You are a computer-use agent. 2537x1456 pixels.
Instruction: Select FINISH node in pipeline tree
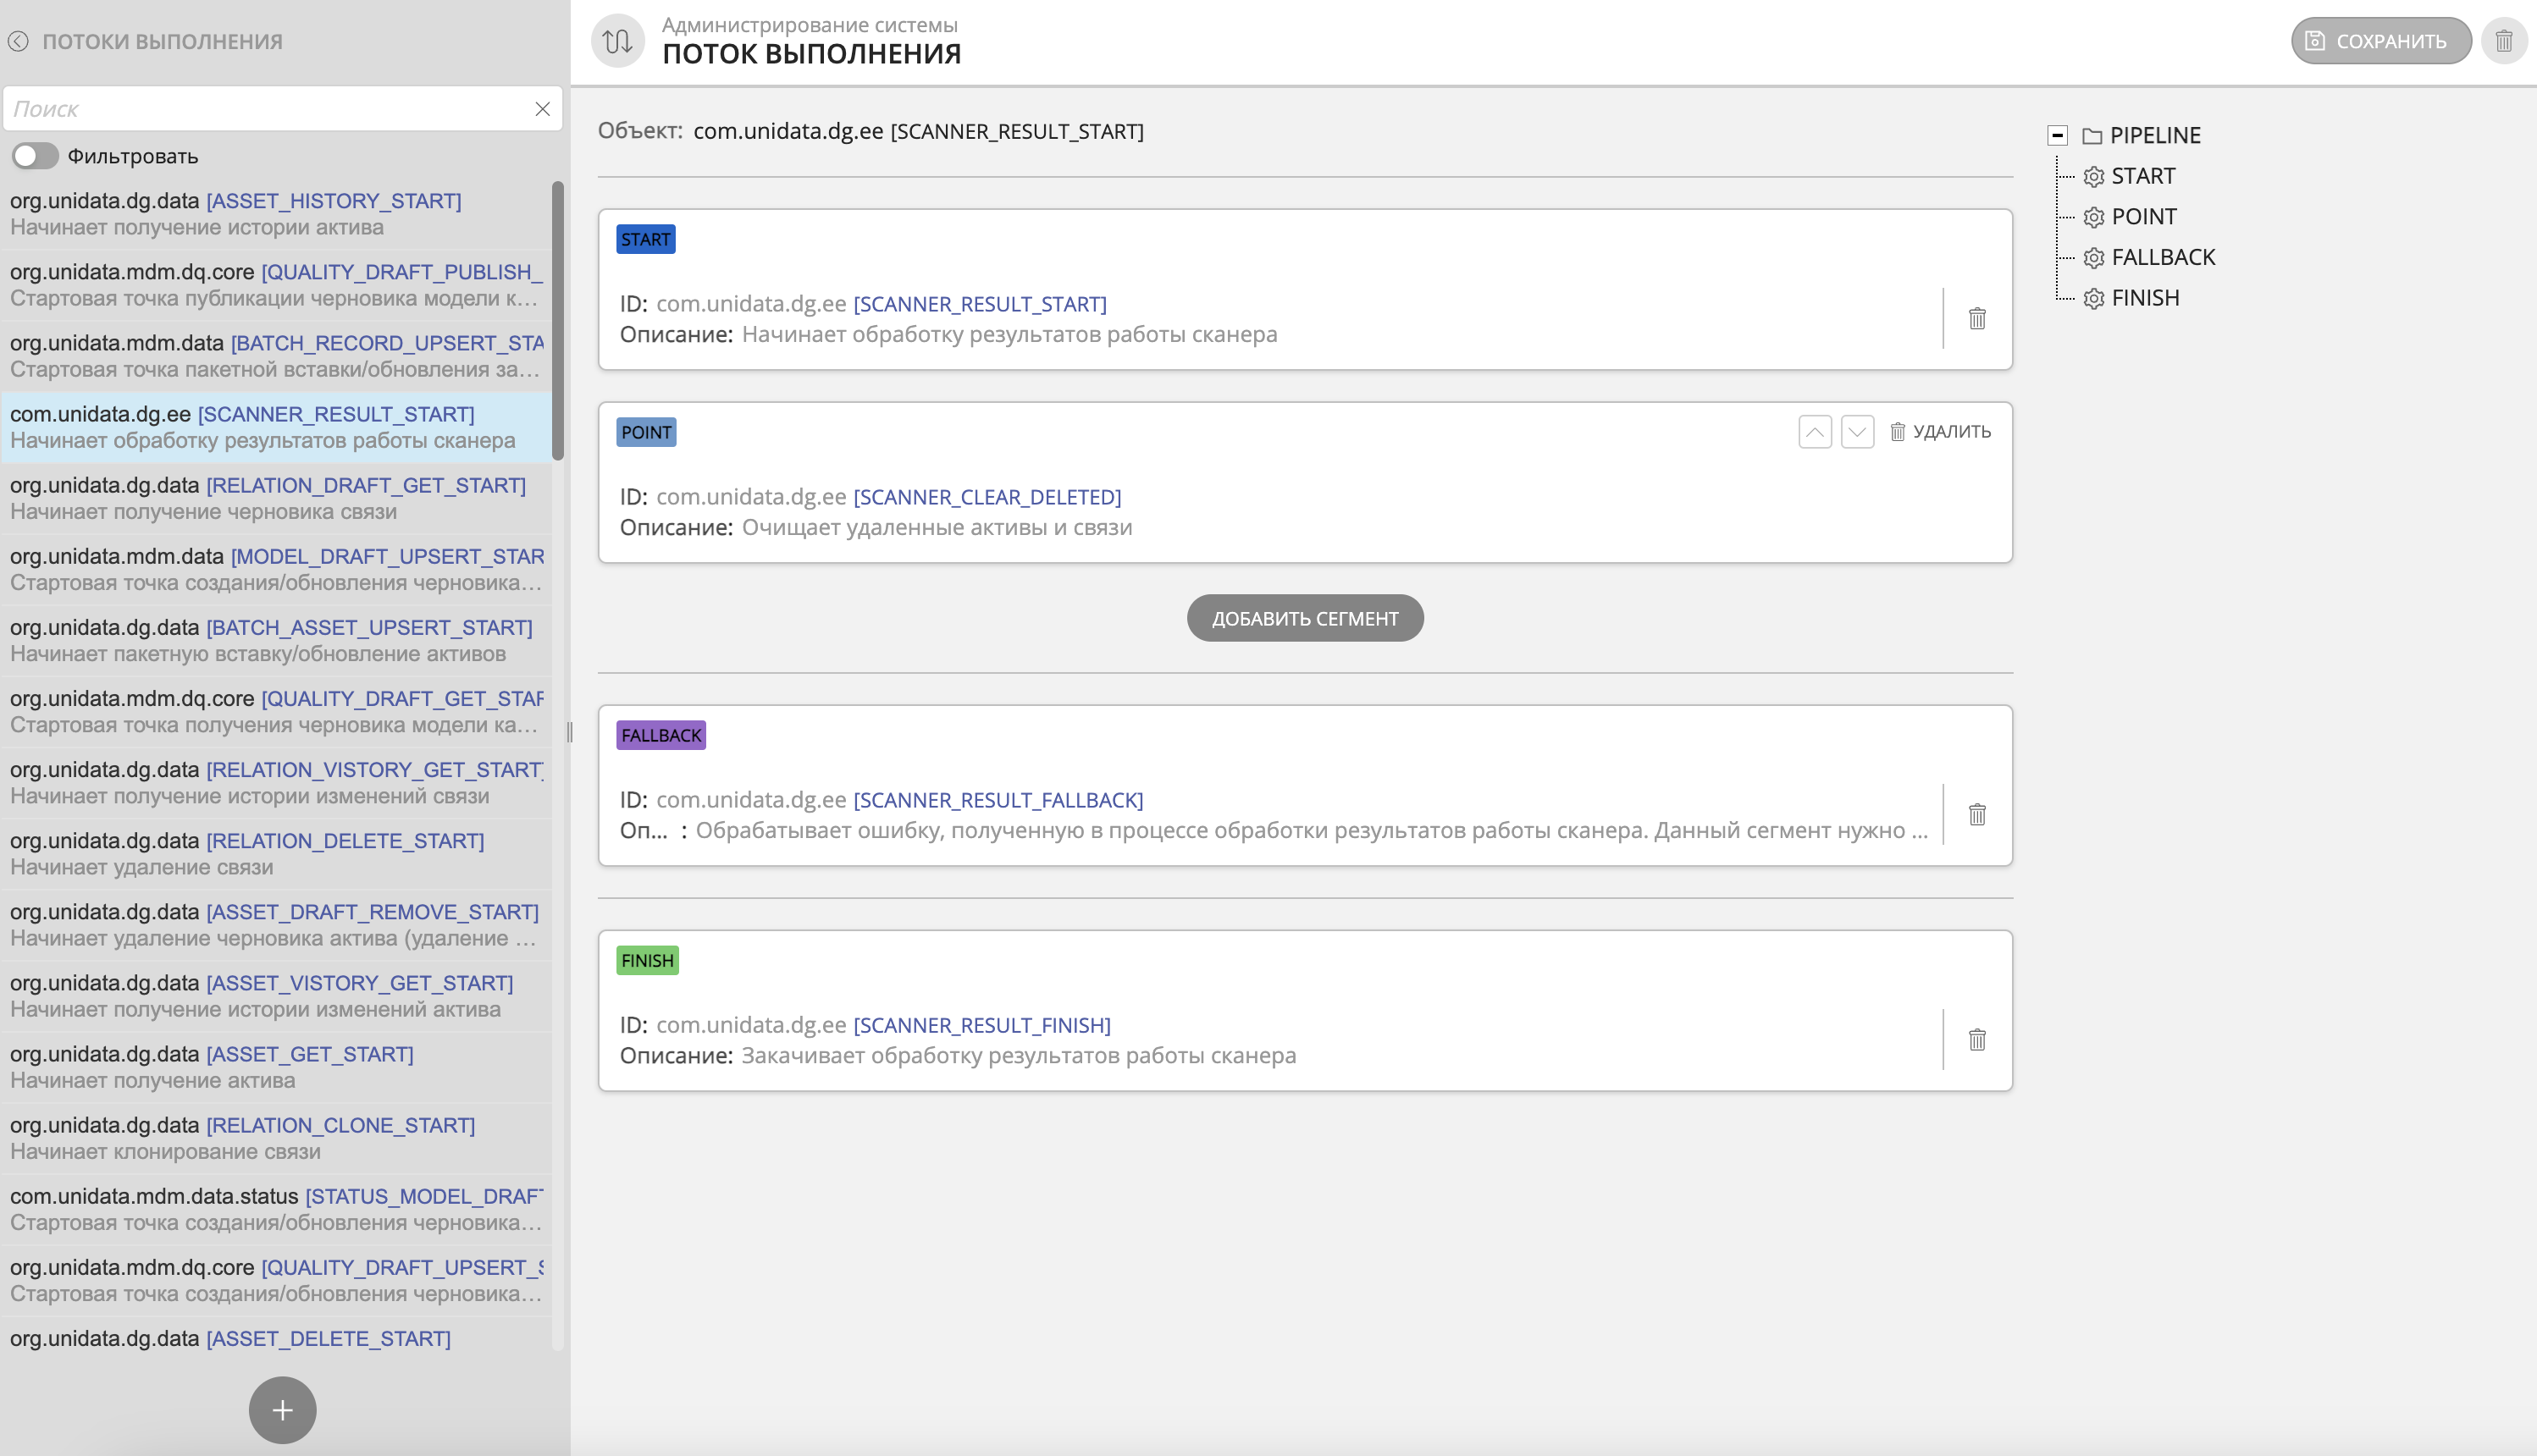pos(2144,298)
